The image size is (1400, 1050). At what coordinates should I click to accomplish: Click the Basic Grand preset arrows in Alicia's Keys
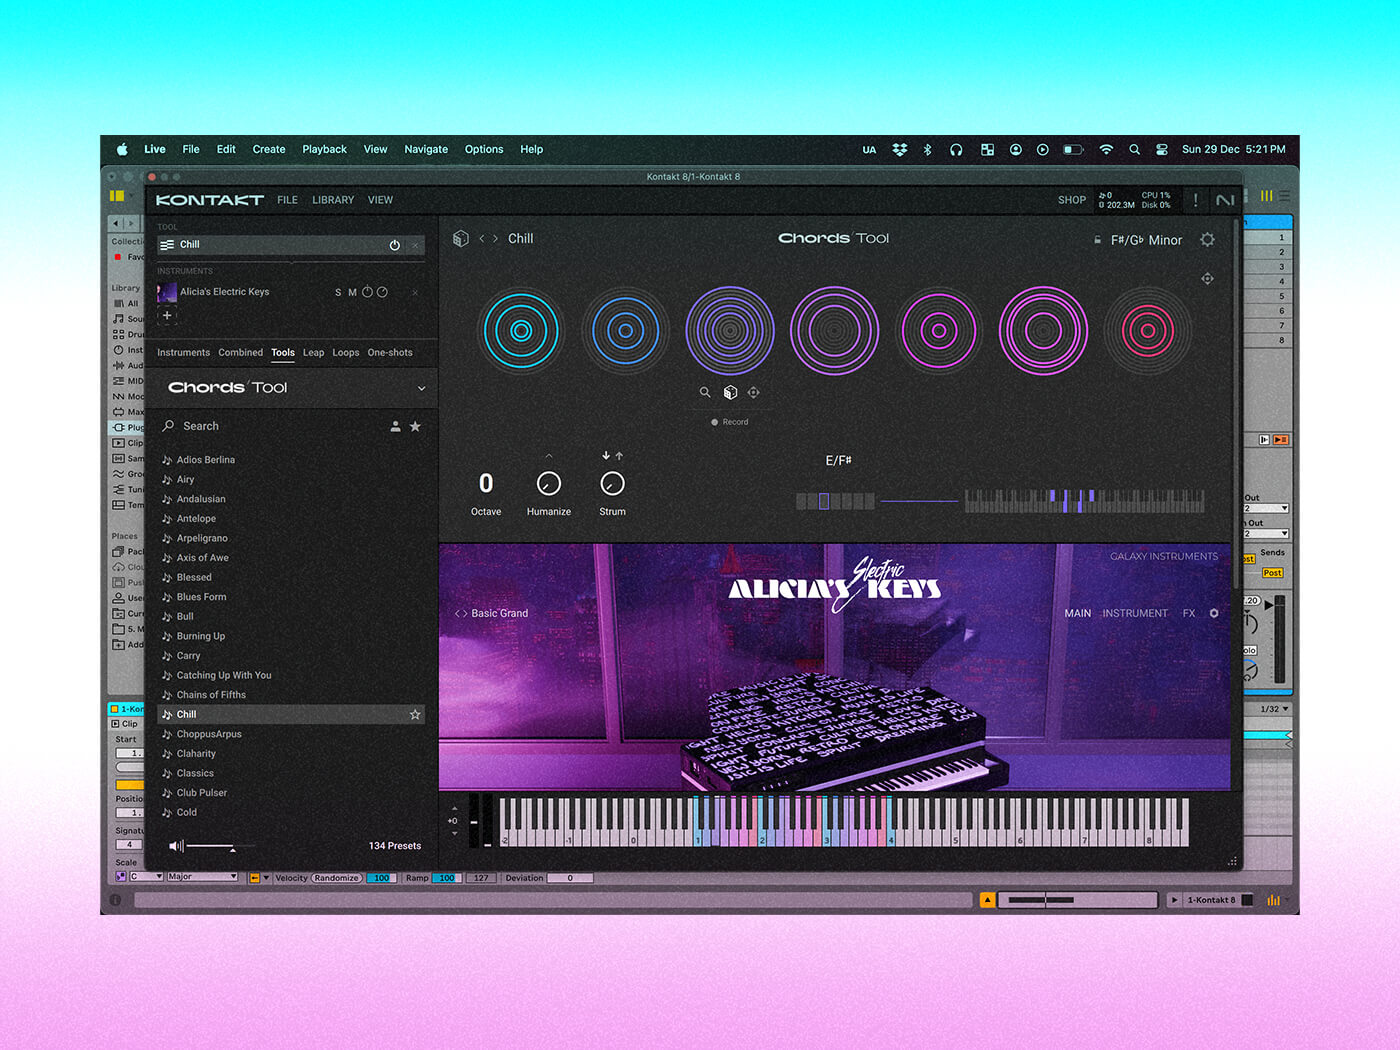[461, 614]
